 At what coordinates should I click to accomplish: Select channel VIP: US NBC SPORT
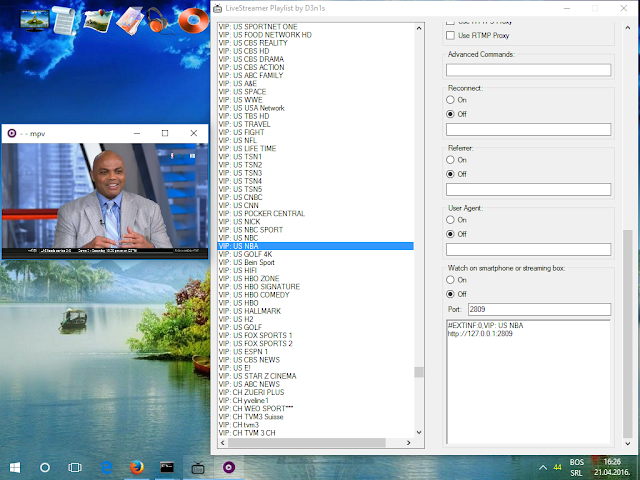pos(316,229)
